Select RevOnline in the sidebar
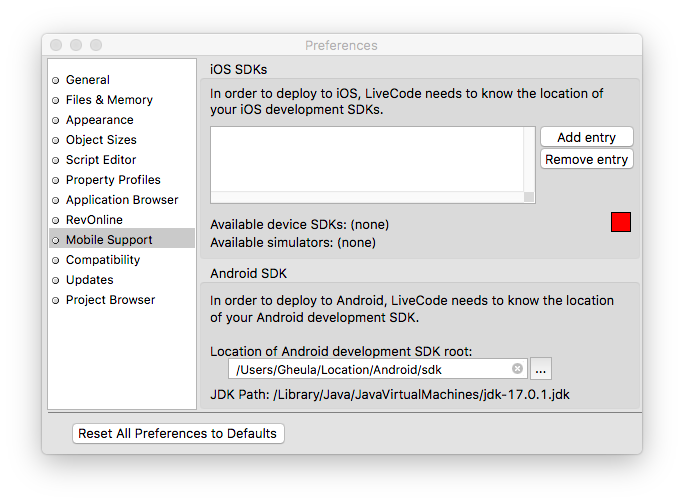684x504 pixels. coord(94,220)
